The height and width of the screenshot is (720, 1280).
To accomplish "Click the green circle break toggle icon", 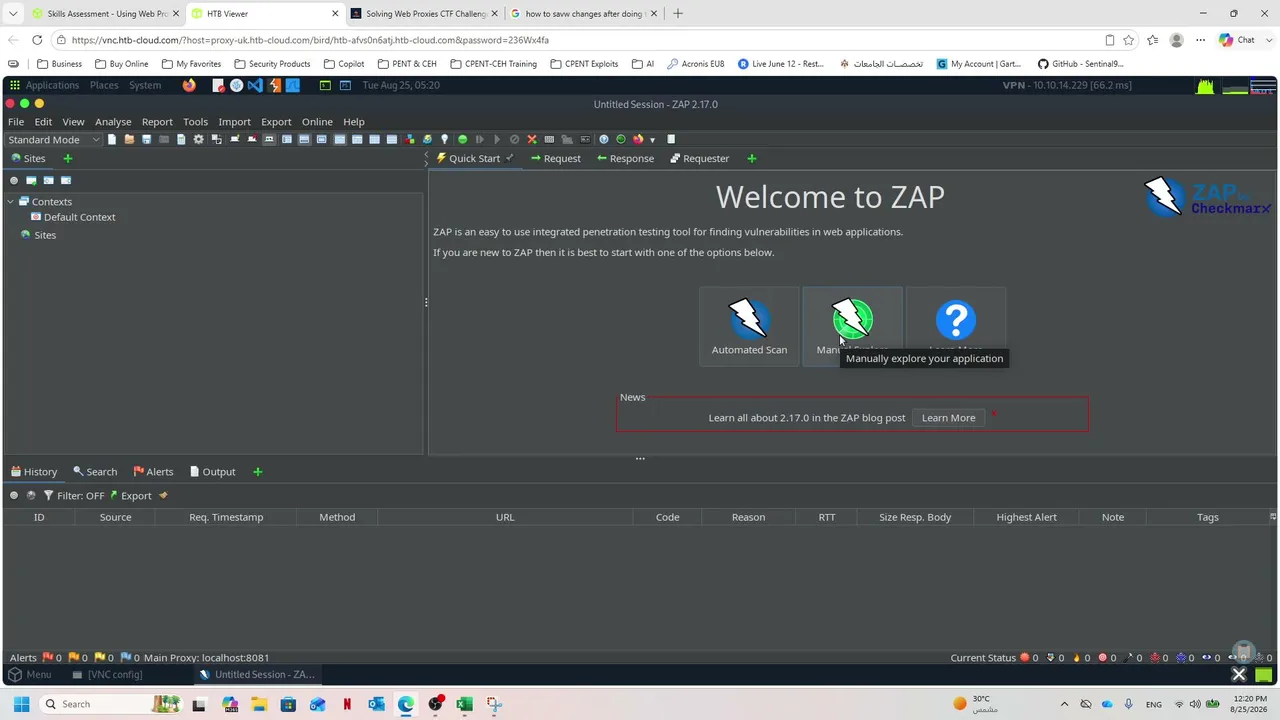I will [x=462, y=139].
